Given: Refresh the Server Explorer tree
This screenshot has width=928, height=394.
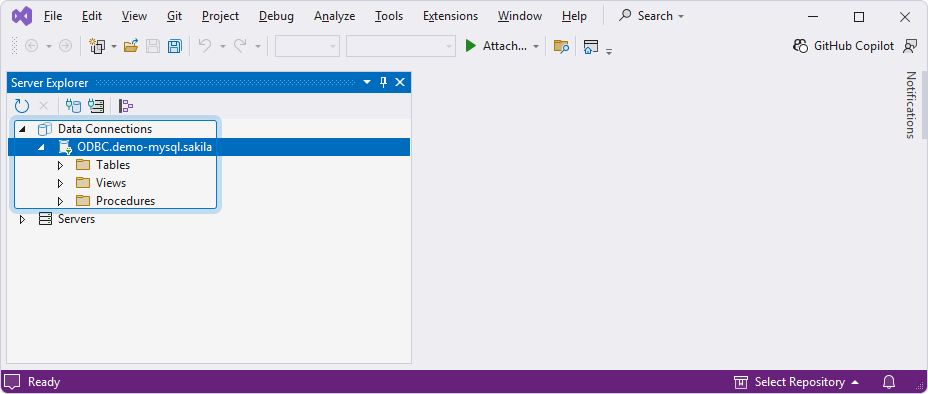Looking at the screenshot, I should pyautogui.click(x=22, y=106).
